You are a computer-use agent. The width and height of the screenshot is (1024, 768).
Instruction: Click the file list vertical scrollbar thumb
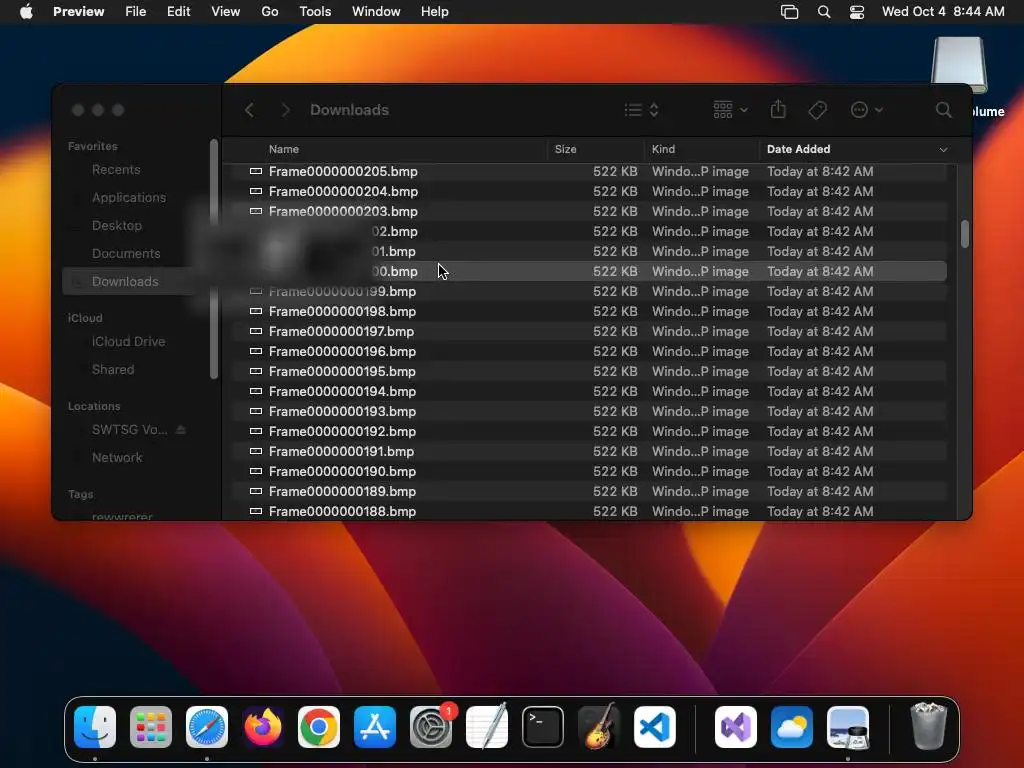point(965,234)
